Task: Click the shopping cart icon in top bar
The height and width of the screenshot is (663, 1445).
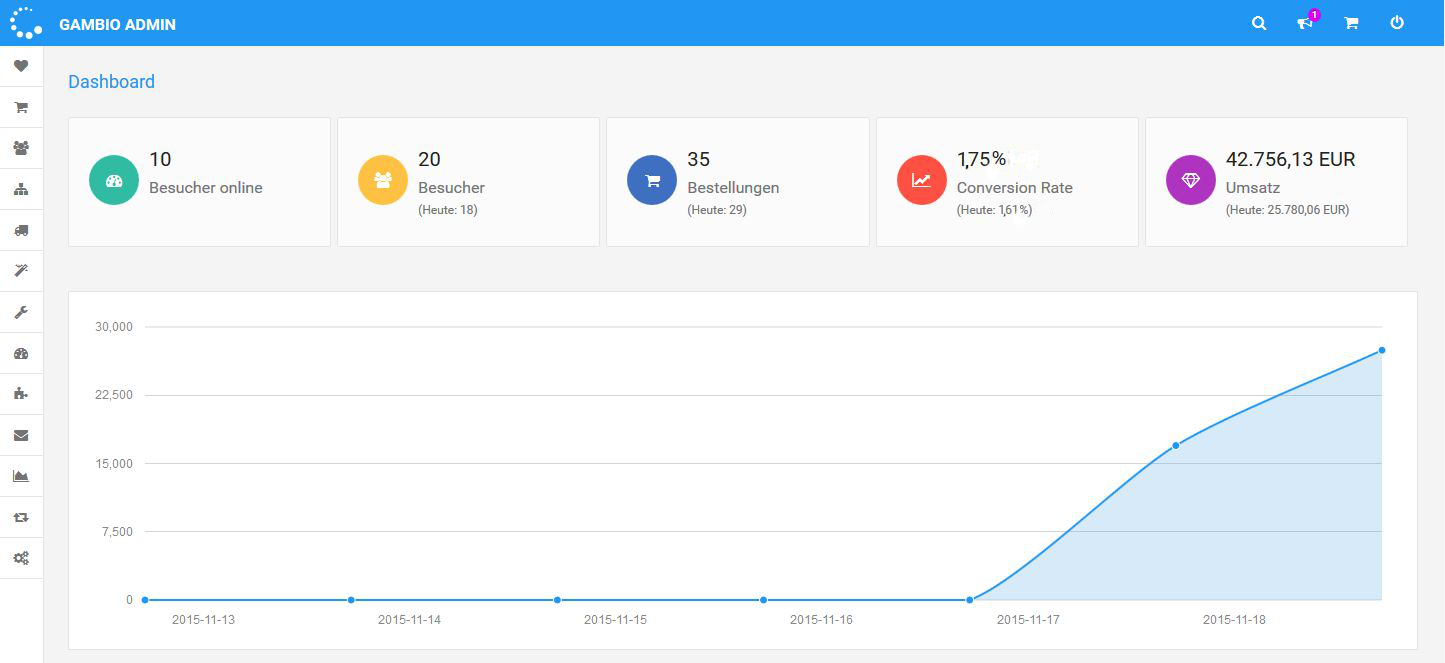Action: (1351, 22)
